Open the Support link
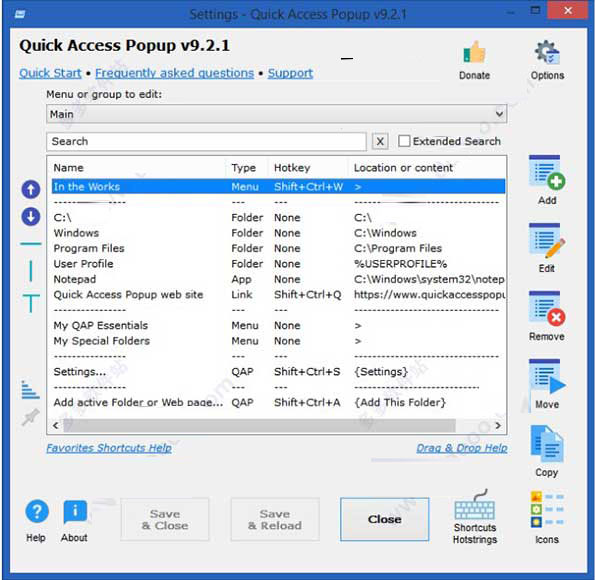 (290, 73)
